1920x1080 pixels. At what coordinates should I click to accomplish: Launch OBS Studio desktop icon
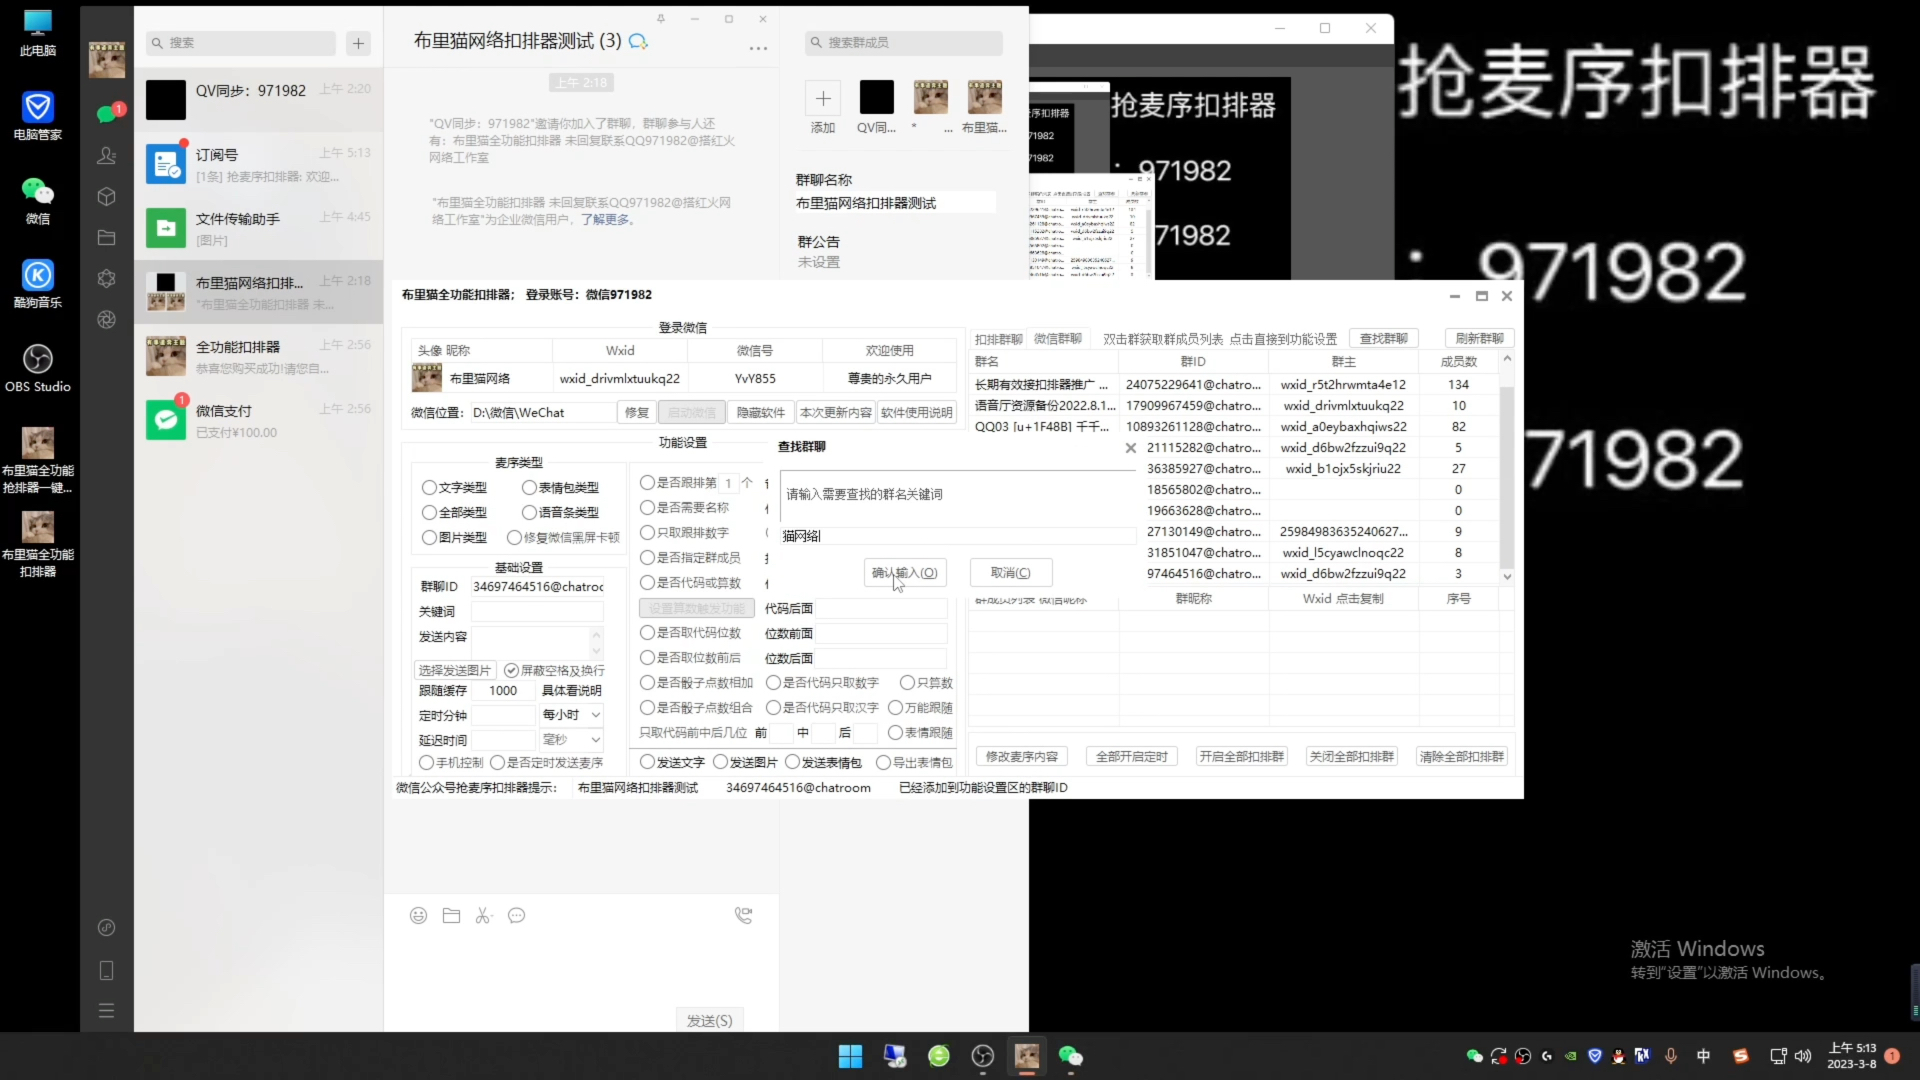38,368
